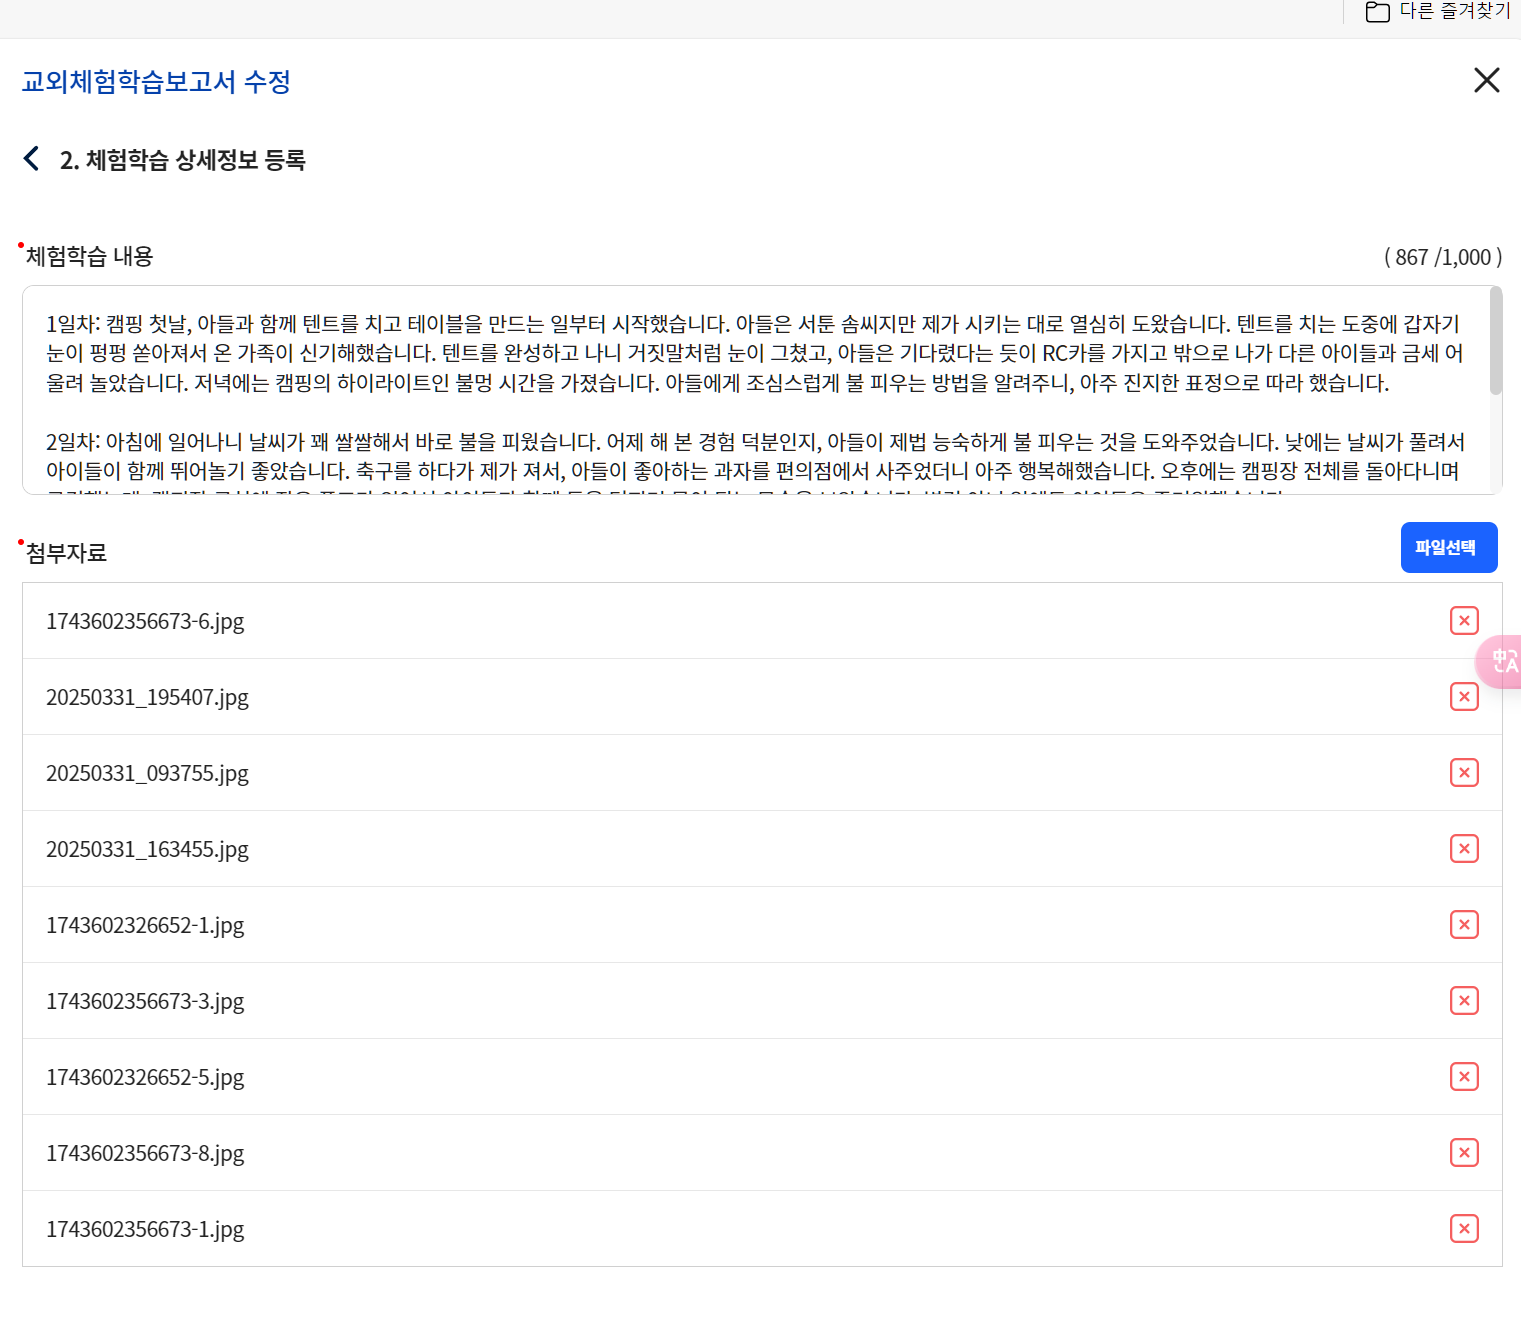The height and width of the screenshot is (1325, 1521).
Task: Click the 교외체험학습보고서 수정 title link
Action: coord(155,83)
